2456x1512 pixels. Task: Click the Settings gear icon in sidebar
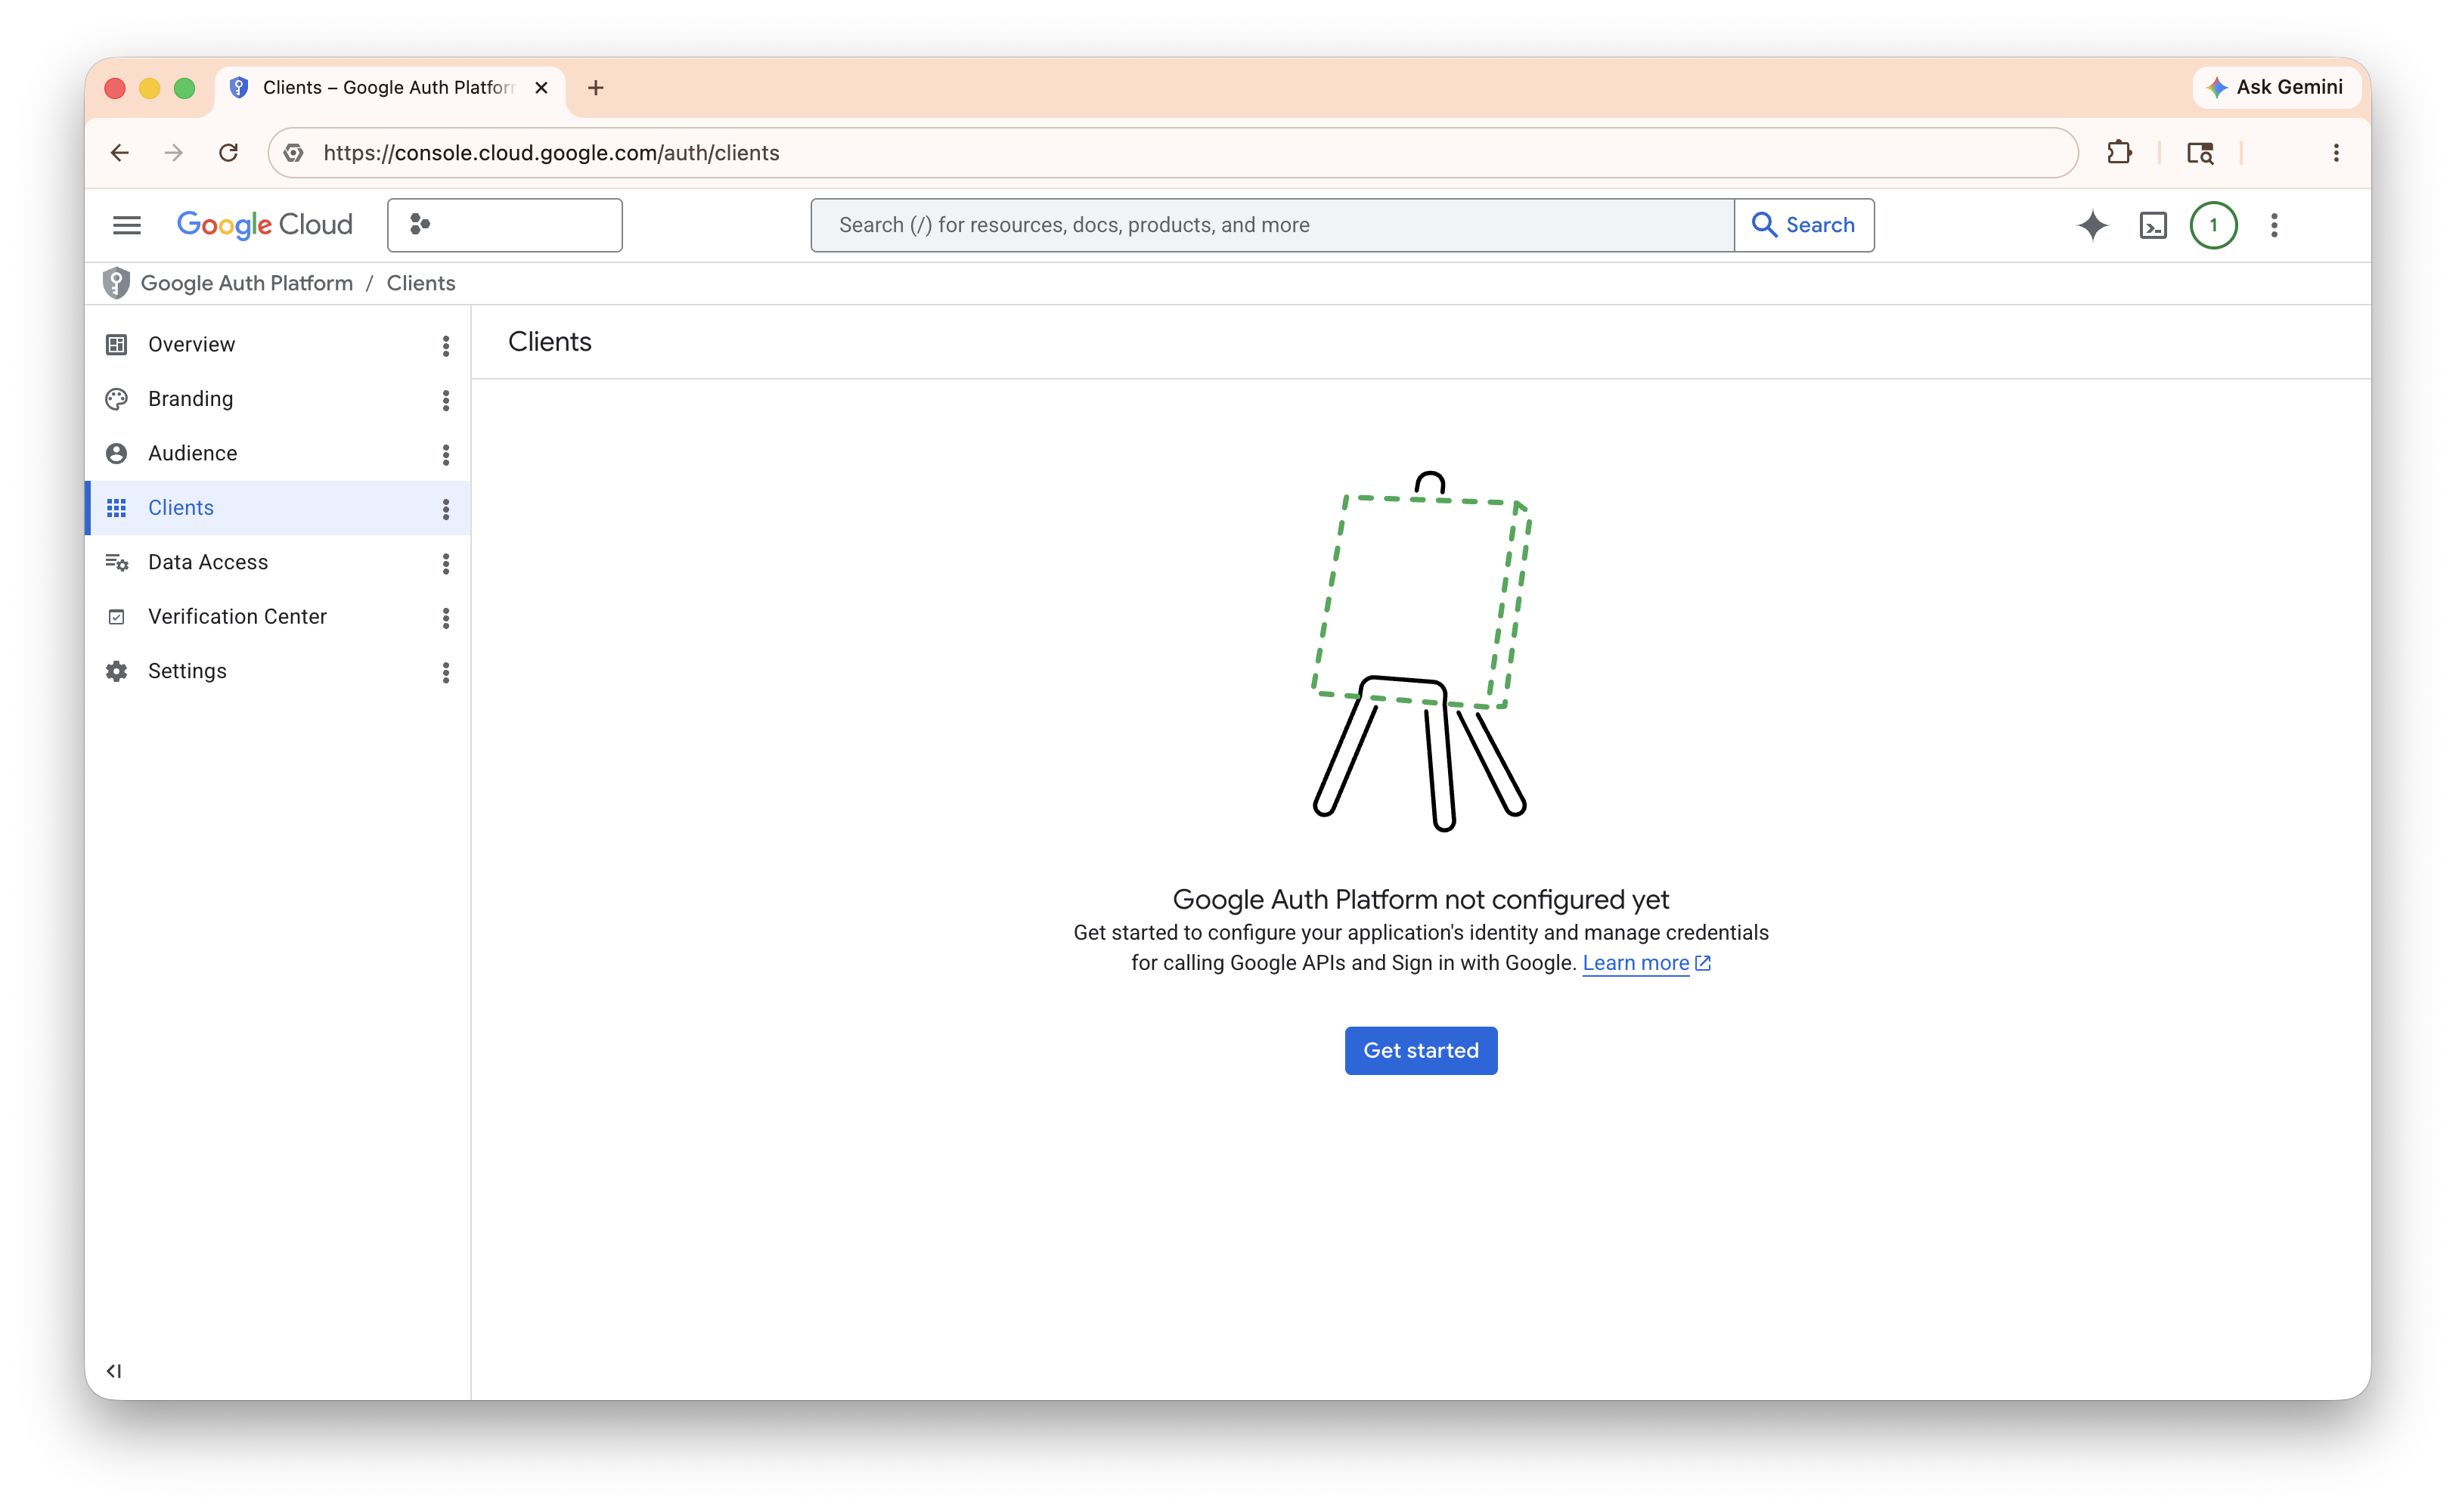point(117,671)
